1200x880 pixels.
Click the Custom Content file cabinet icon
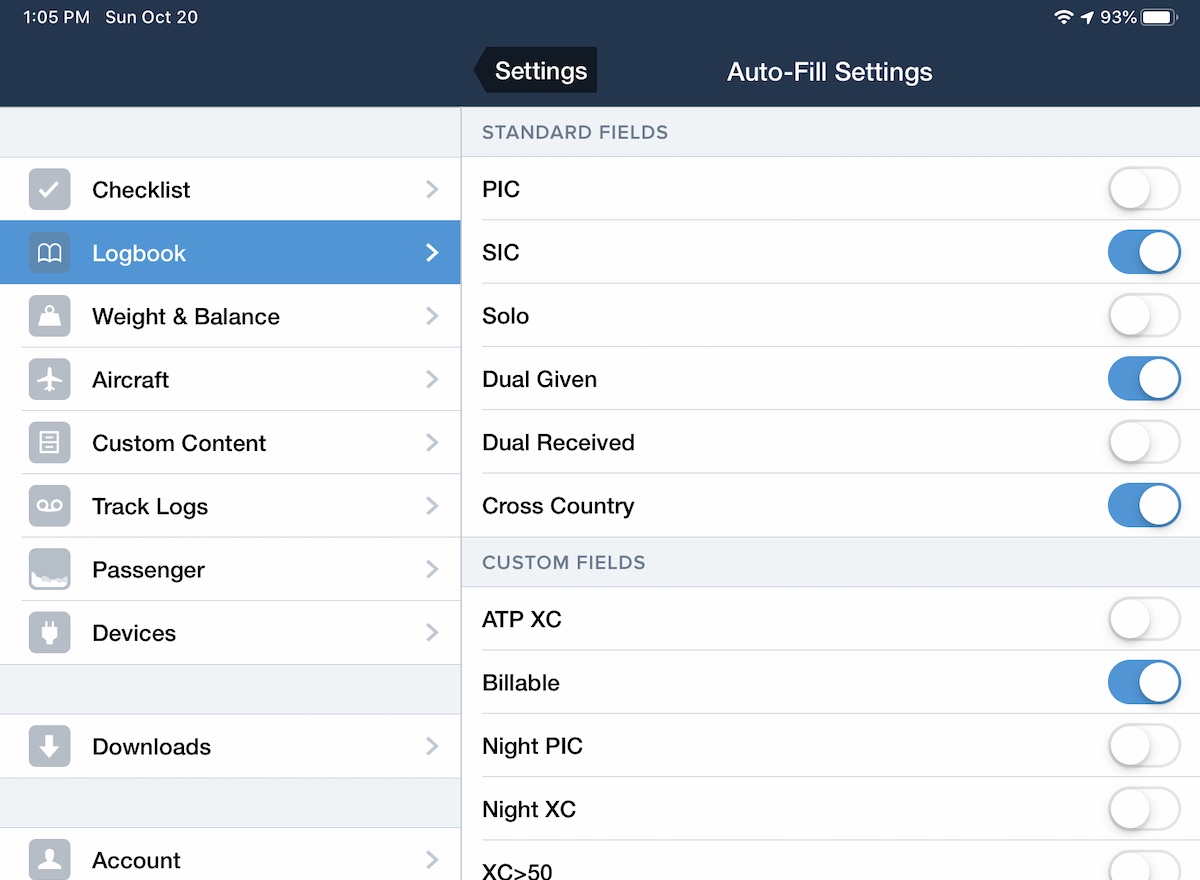tap(49, 443)
